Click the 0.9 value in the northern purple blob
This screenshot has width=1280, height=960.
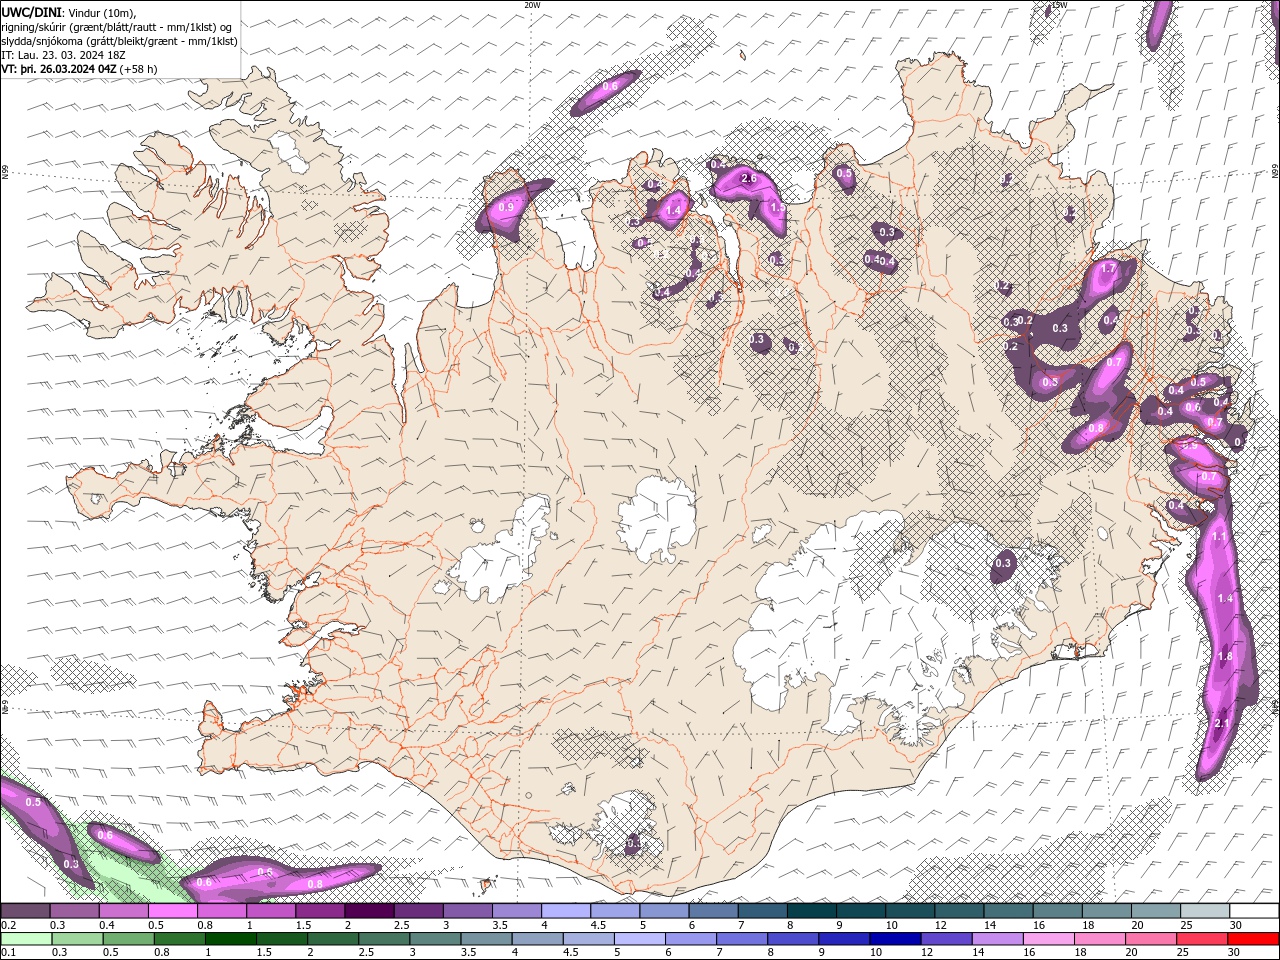[x=506, y=207]
